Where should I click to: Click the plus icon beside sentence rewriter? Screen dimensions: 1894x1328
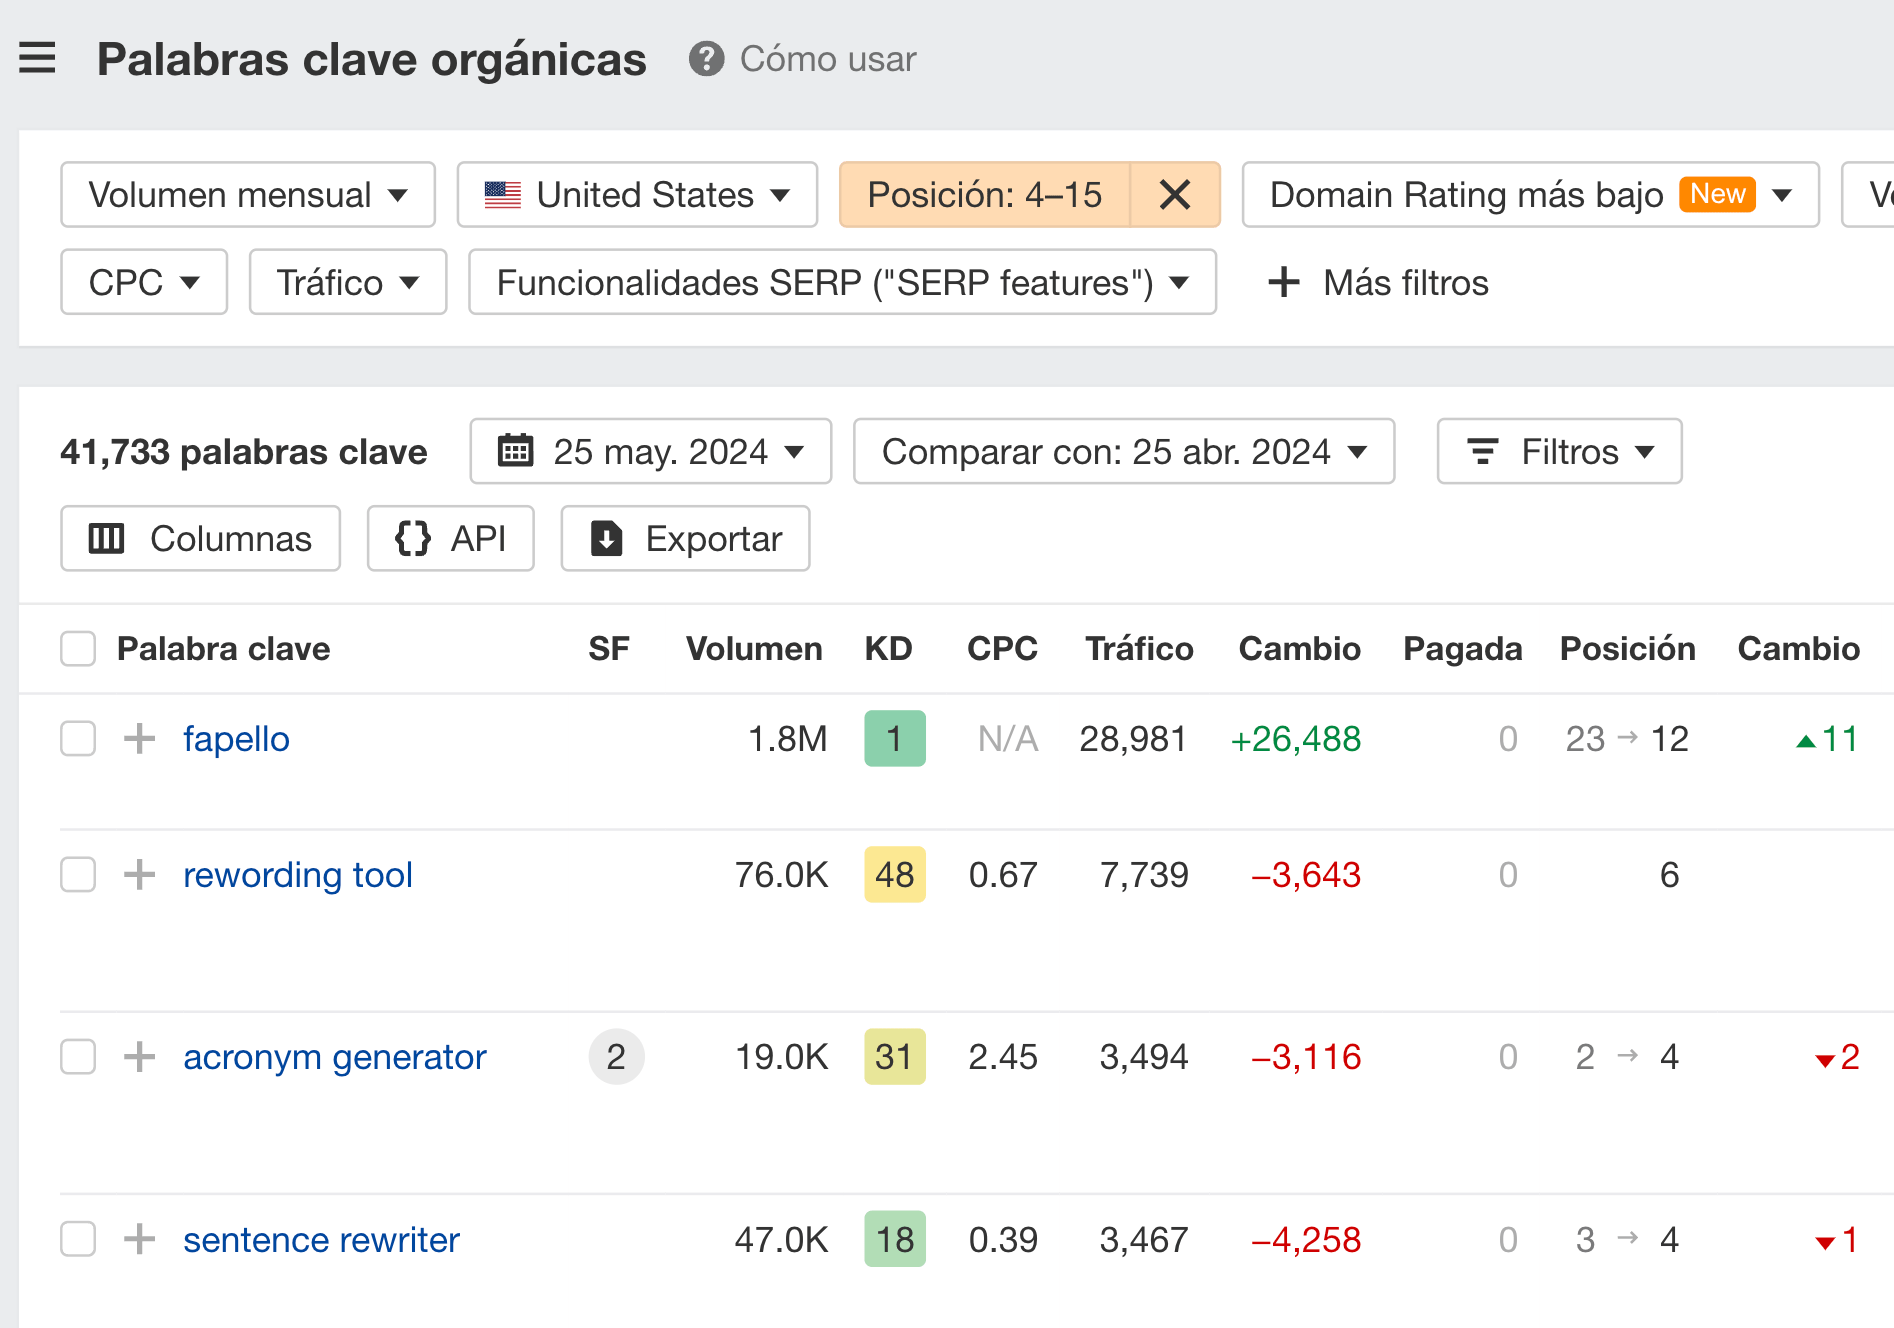click(139, 1240)
